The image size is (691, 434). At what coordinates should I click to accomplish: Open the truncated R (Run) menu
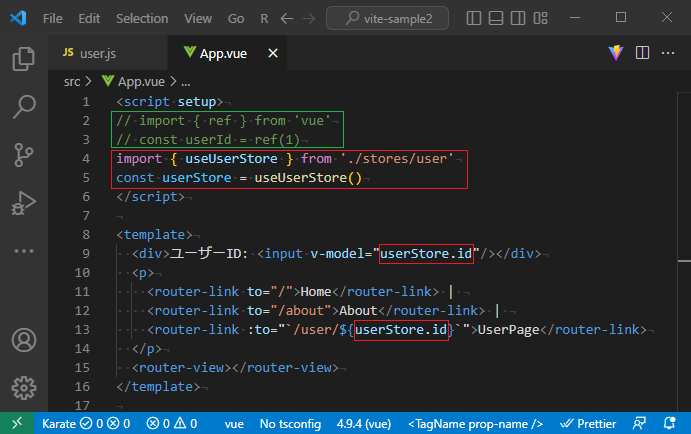264,19
